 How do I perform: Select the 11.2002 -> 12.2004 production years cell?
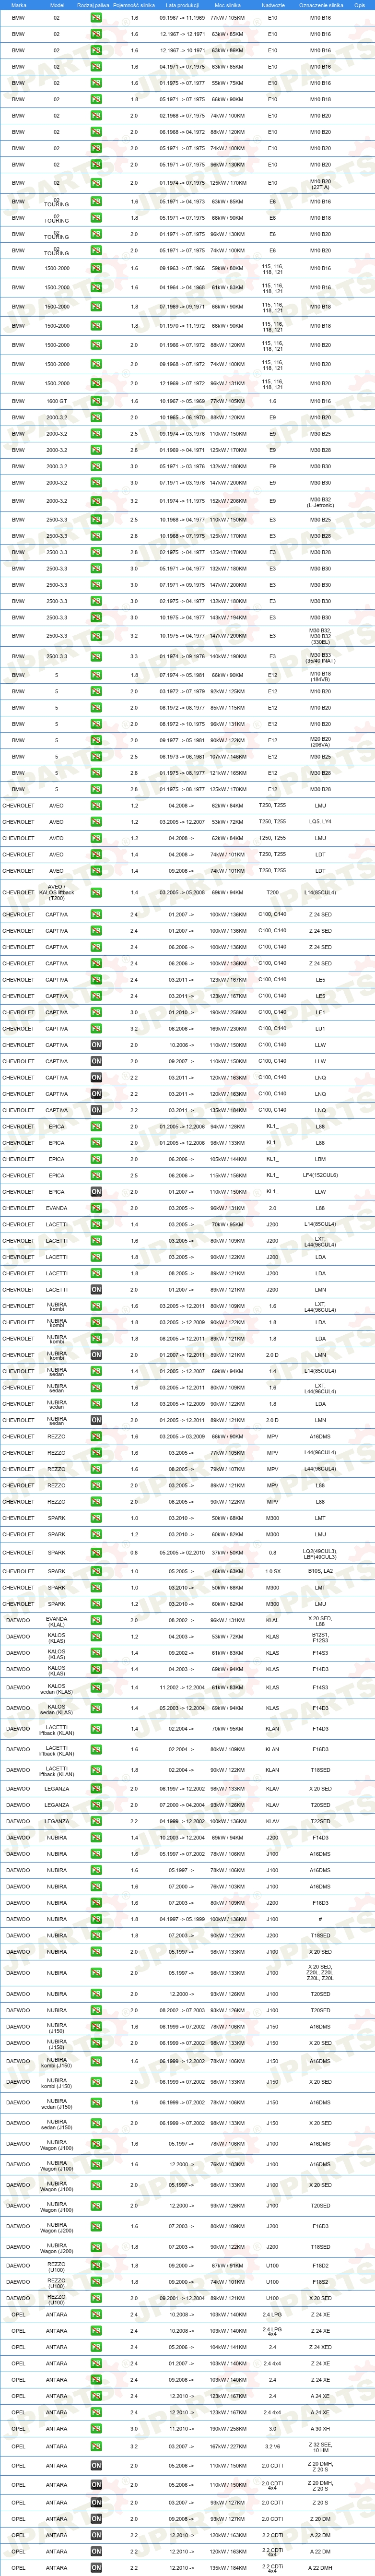(x=182, y=1687)
